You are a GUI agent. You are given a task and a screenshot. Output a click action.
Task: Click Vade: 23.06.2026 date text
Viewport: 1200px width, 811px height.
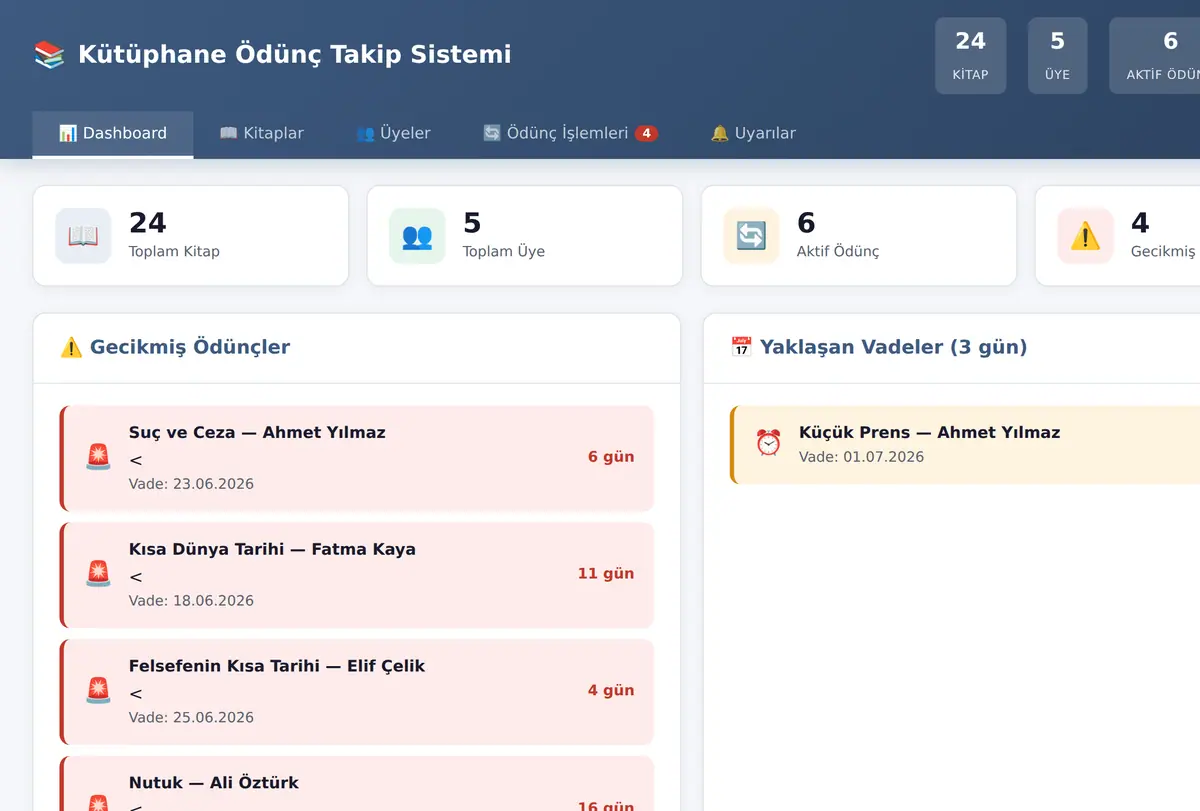[x=191, y=484]
